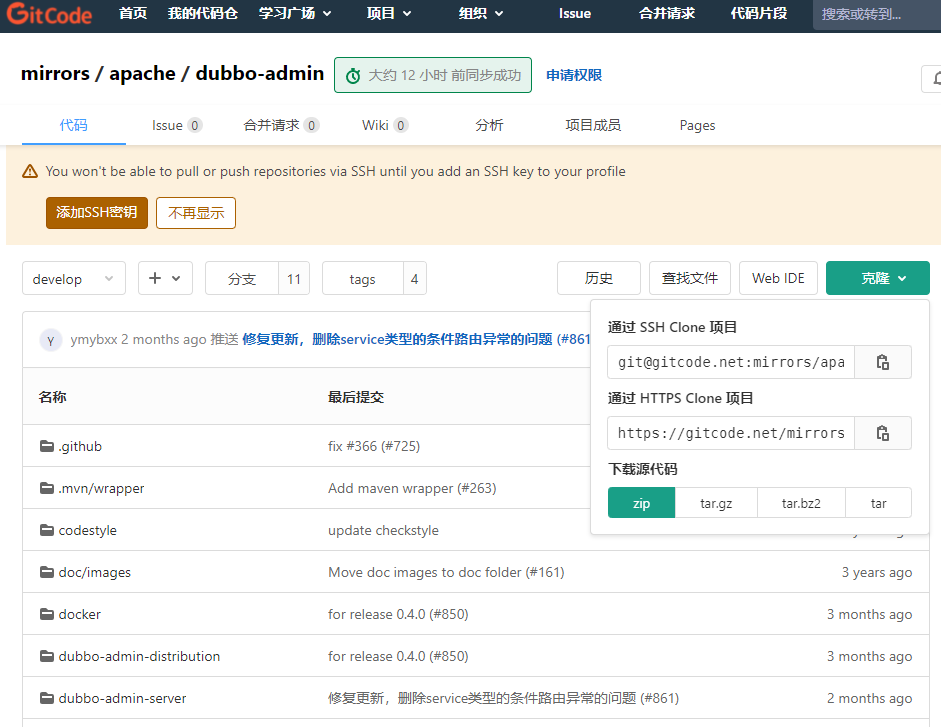Open the 分支 branches button

point(242,279)
